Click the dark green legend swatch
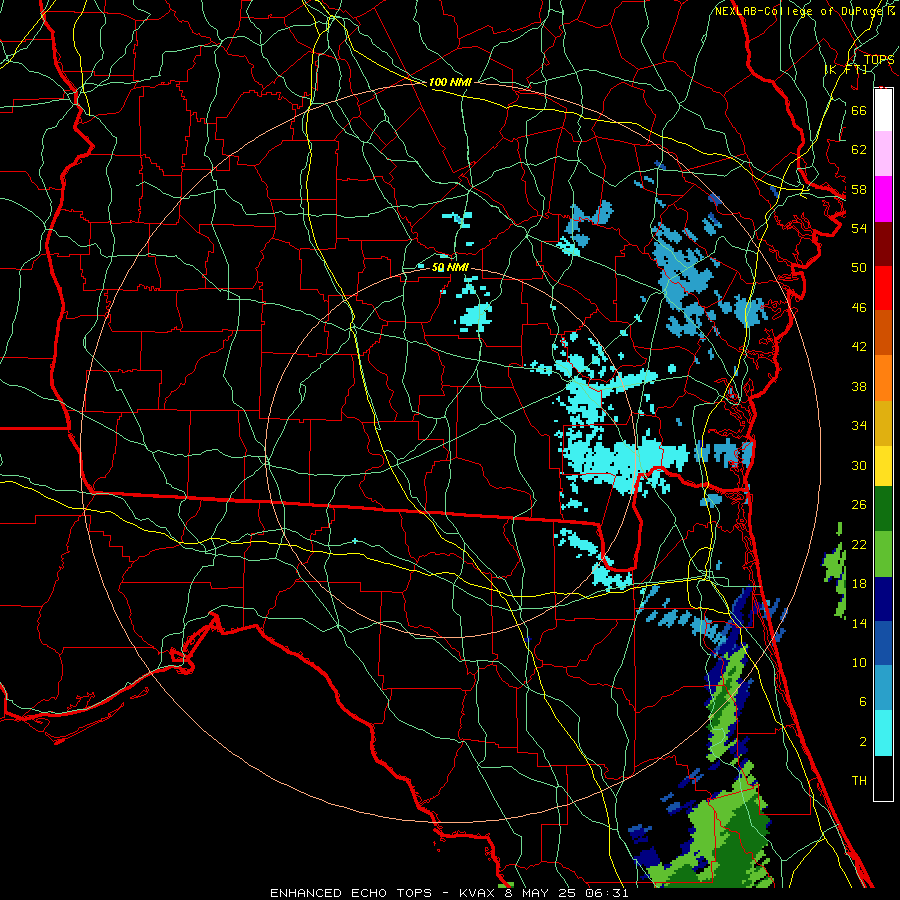The image size is (900, 900). (883, 509)
